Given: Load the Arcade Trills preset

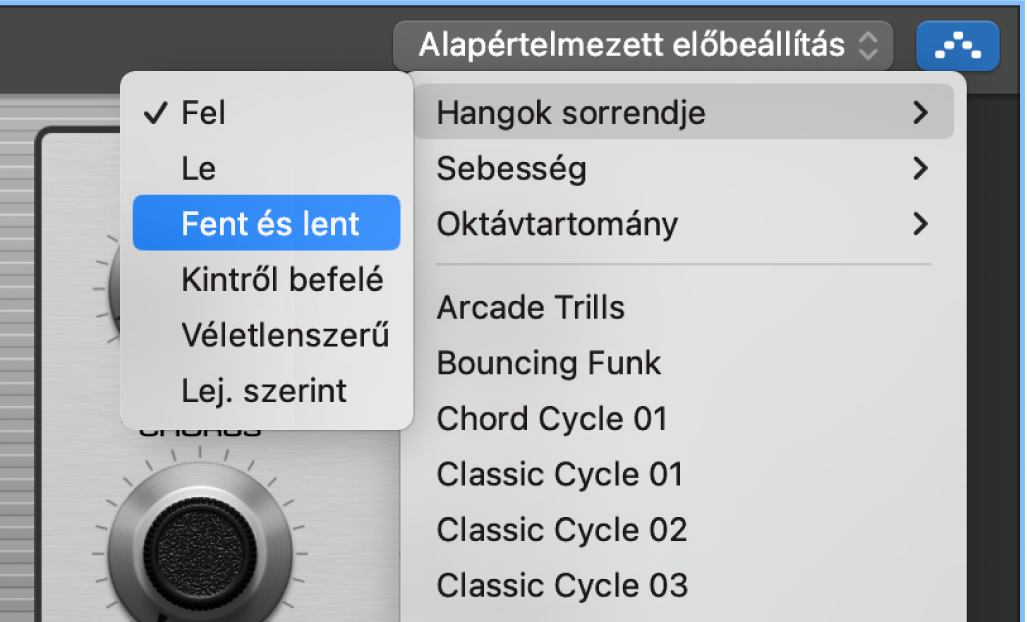Looking at the screenshot, I should pos(530,308).
